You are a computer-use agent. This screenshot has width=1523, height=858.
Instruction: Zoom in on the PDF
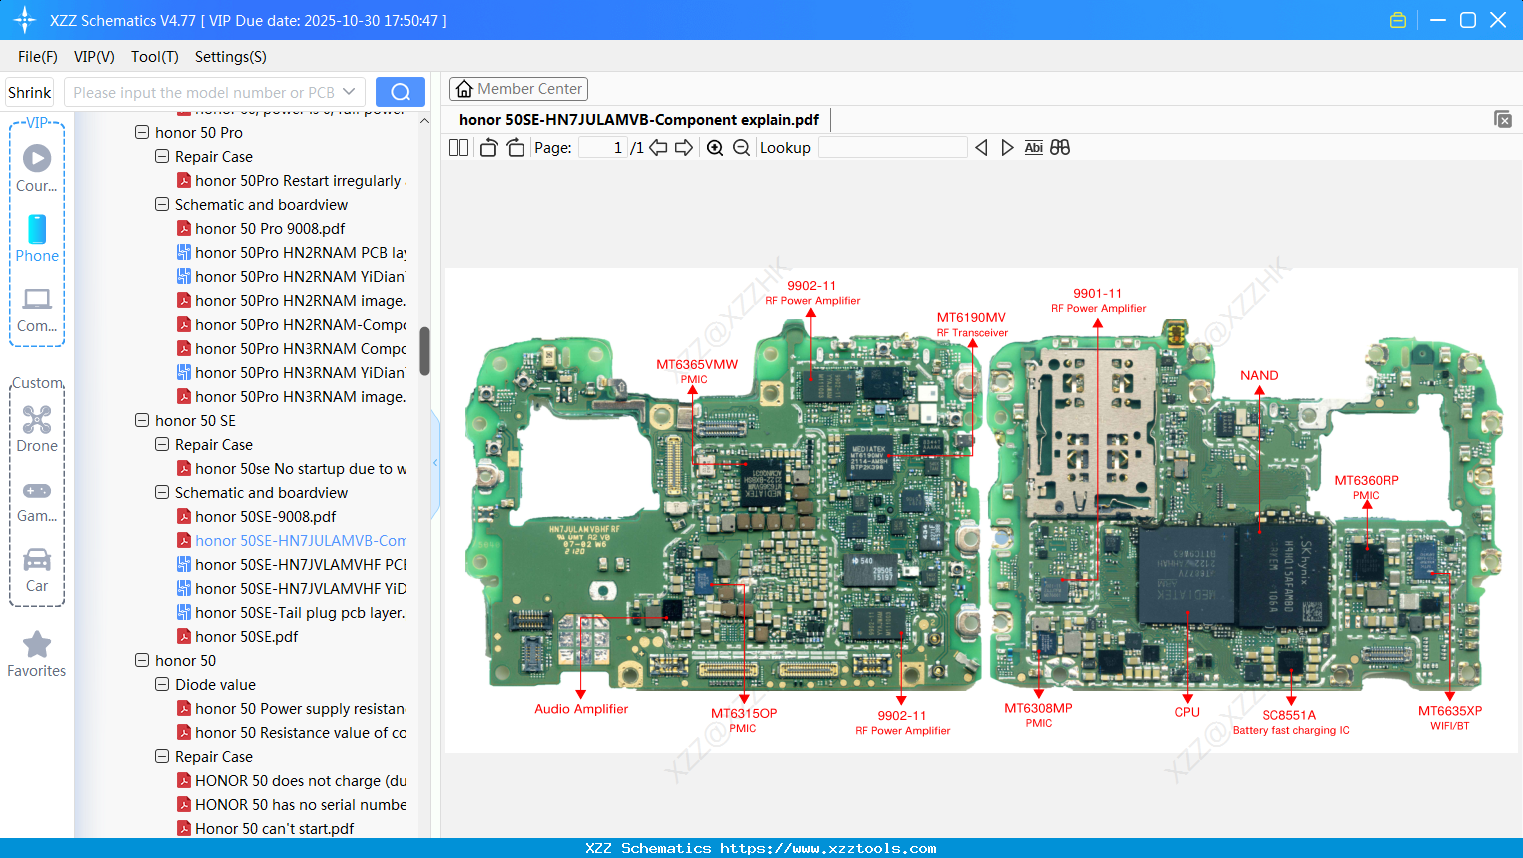pyautogui.click(x=715, y=148)
